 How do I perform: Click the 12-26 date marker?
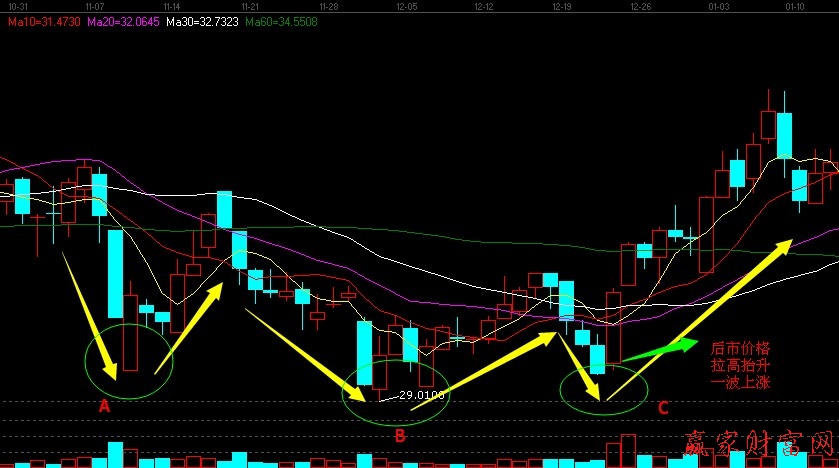(640, 7)
